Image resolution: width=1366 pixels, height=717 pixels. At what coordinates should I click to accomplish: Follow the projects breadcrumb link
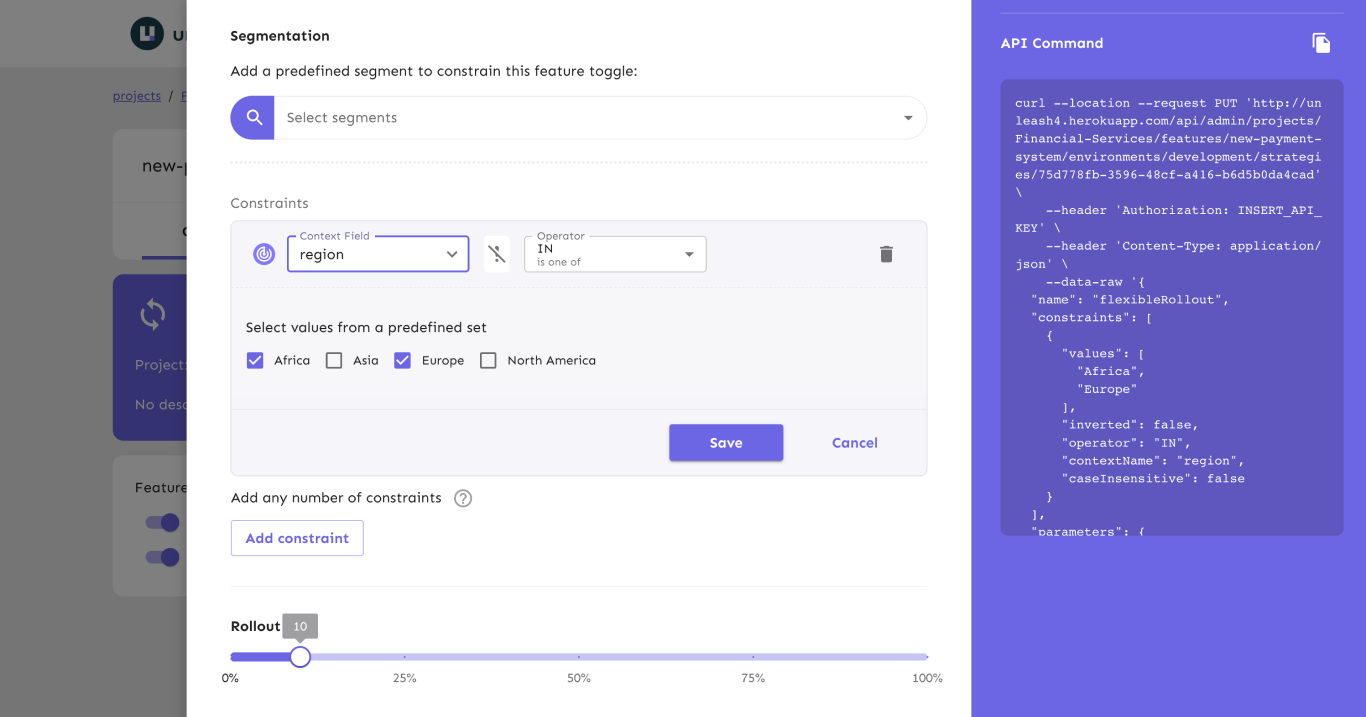136,95
